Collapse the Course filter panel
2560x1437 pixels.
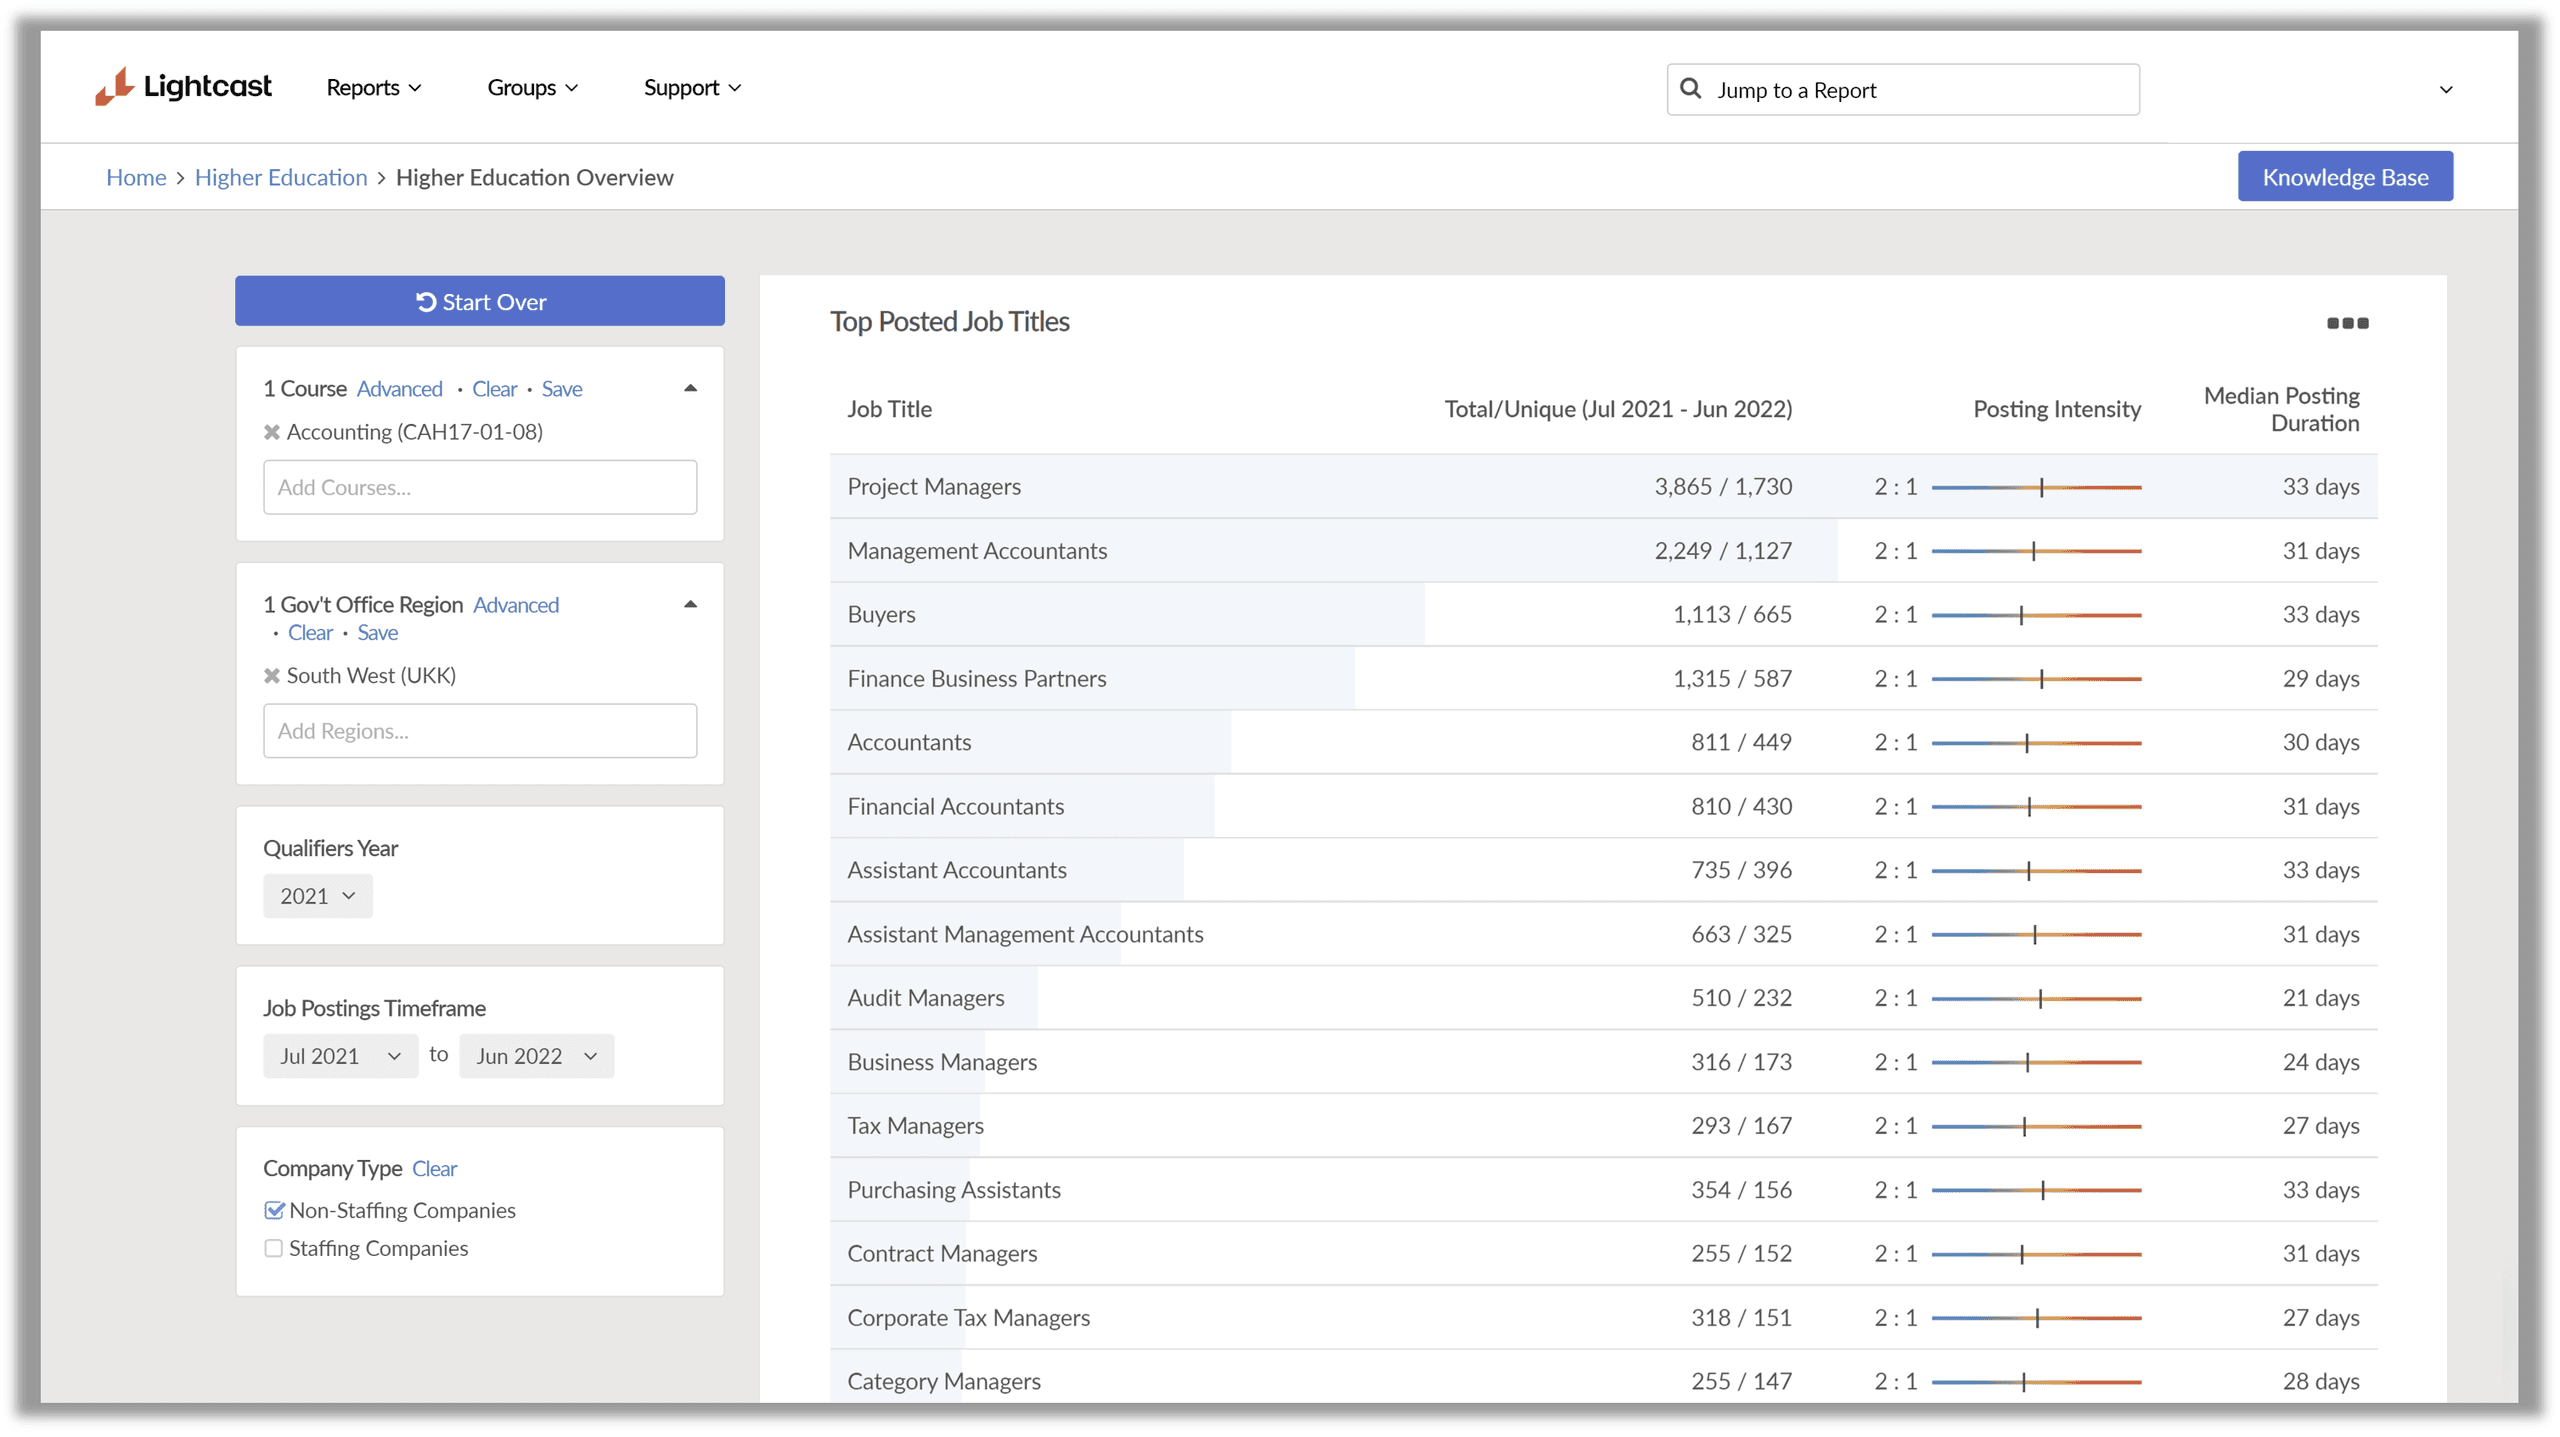(x=690, y=388)
